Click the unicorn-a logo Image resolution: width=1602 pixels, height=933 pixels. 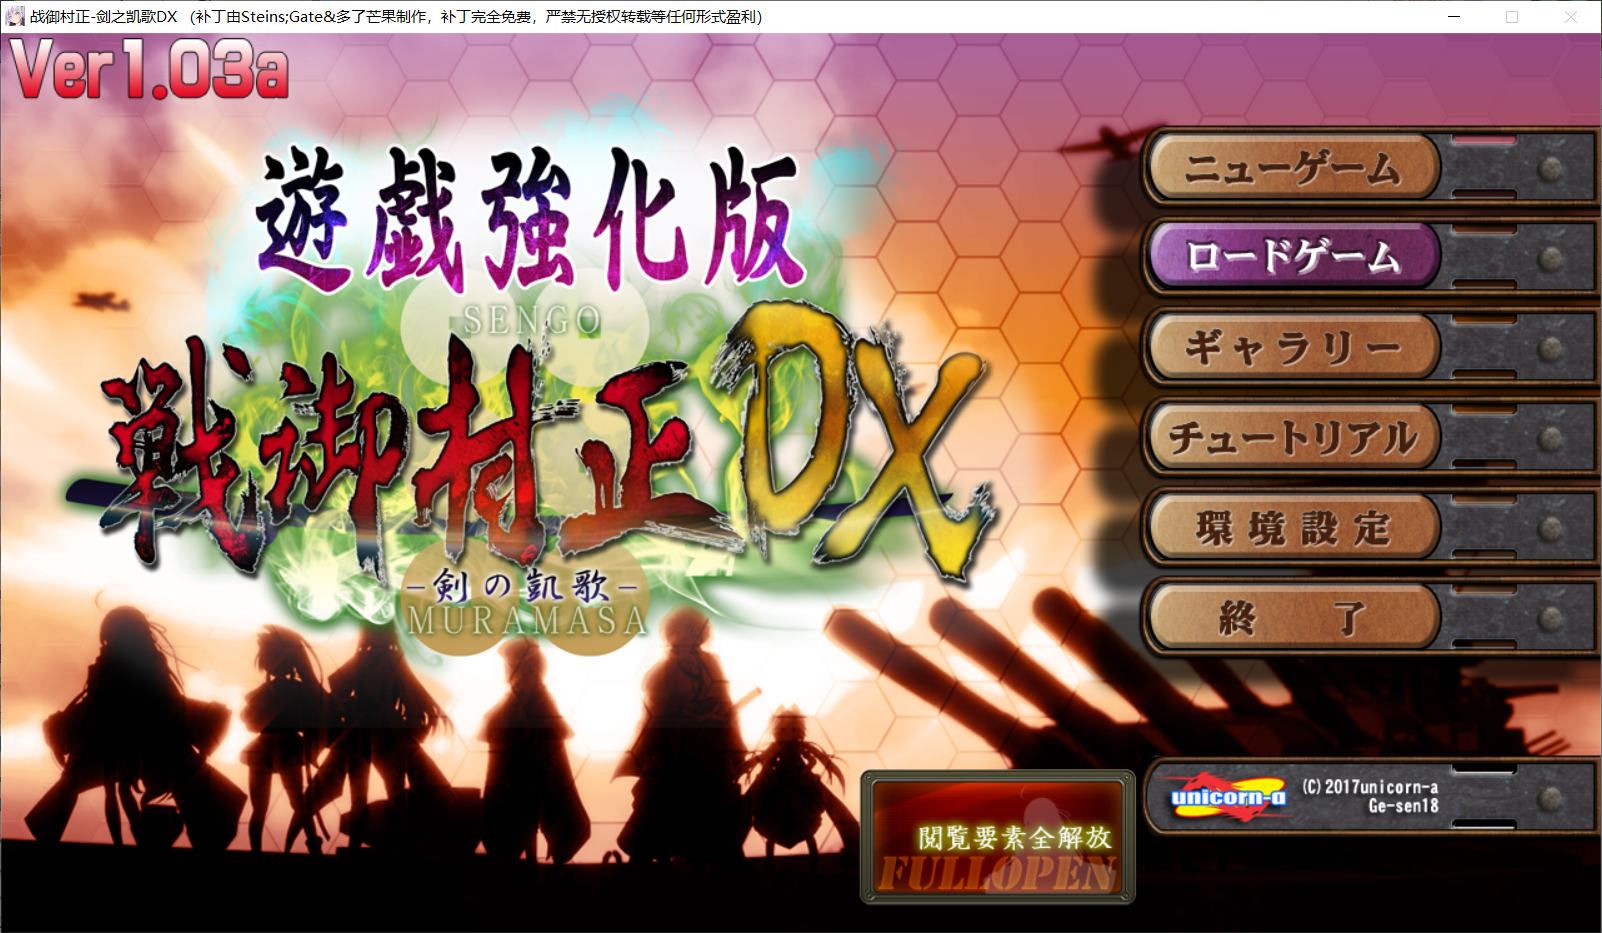(1228, 797)
